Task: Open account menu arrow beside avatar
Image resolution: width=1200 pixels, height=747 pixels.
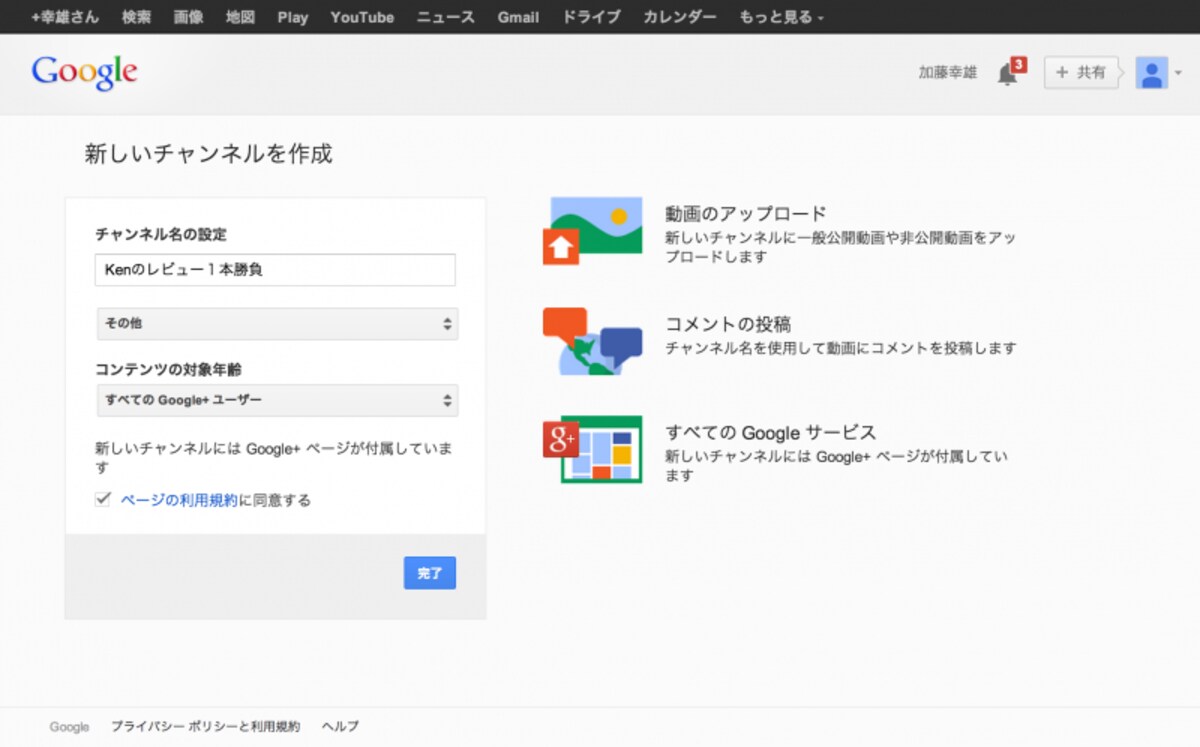Action: pyautogui.click(x=1178, y=73)
